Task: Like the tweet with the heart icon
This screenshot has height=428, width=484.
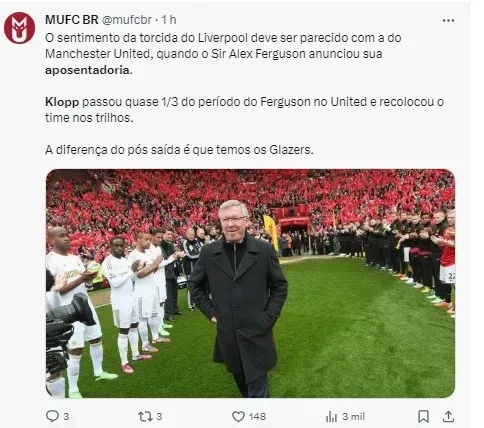Action: 238,416
